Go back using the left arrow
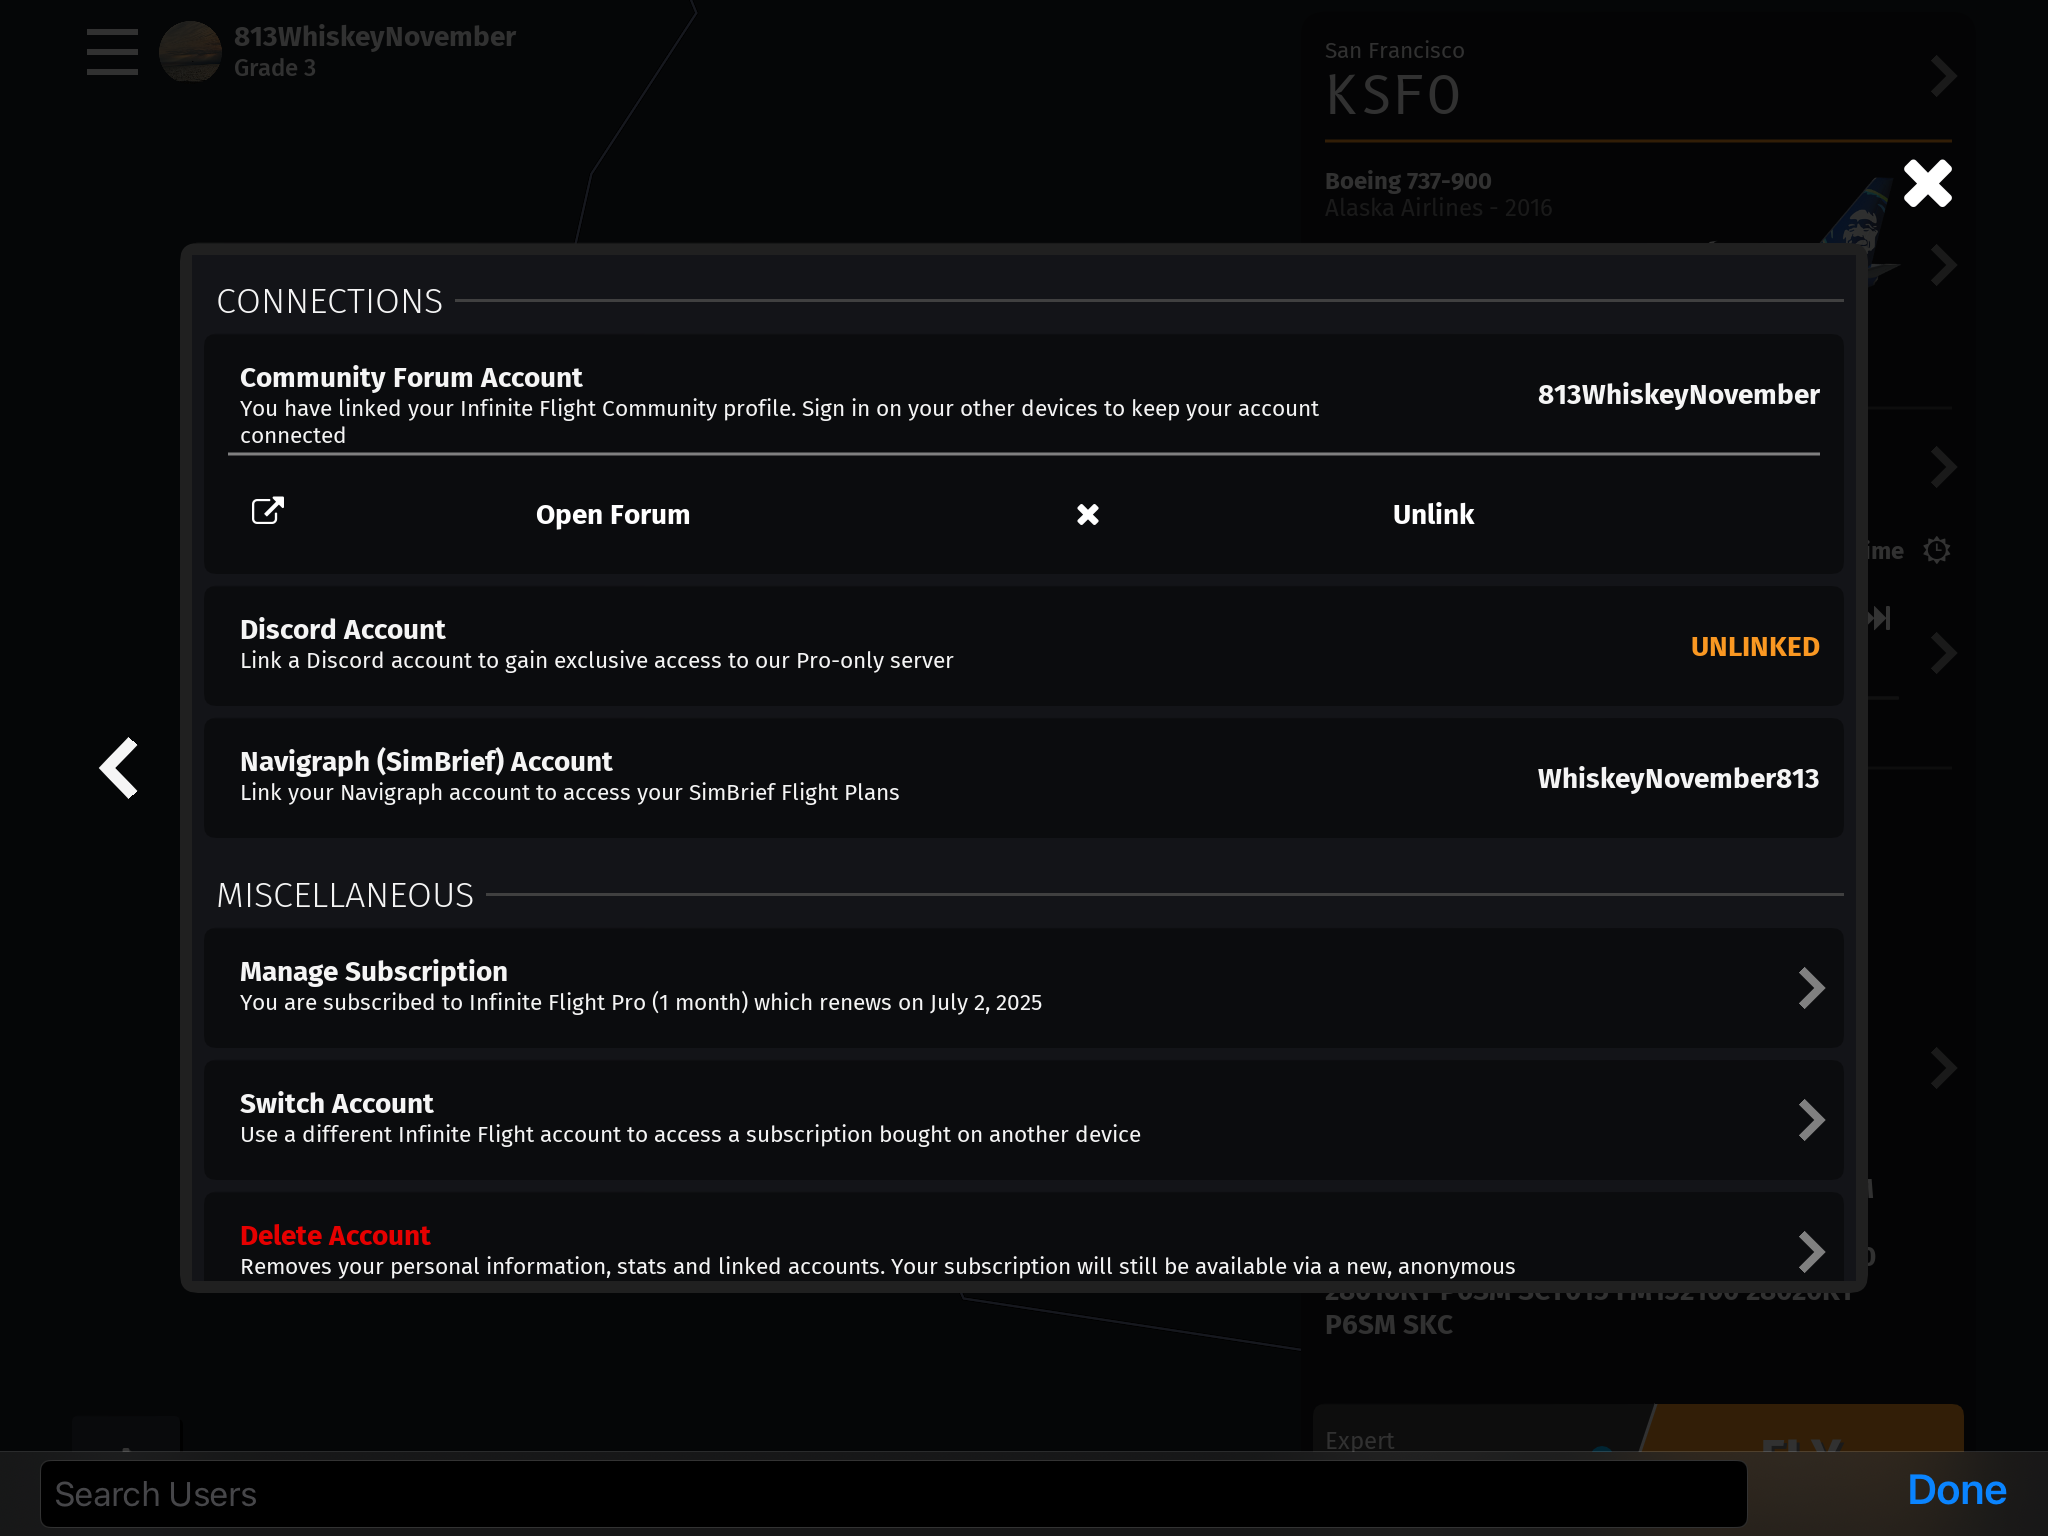Image resolution: width=2048 pixels, height=1536 pixels. pyautogui.click(x=119, y=768)
